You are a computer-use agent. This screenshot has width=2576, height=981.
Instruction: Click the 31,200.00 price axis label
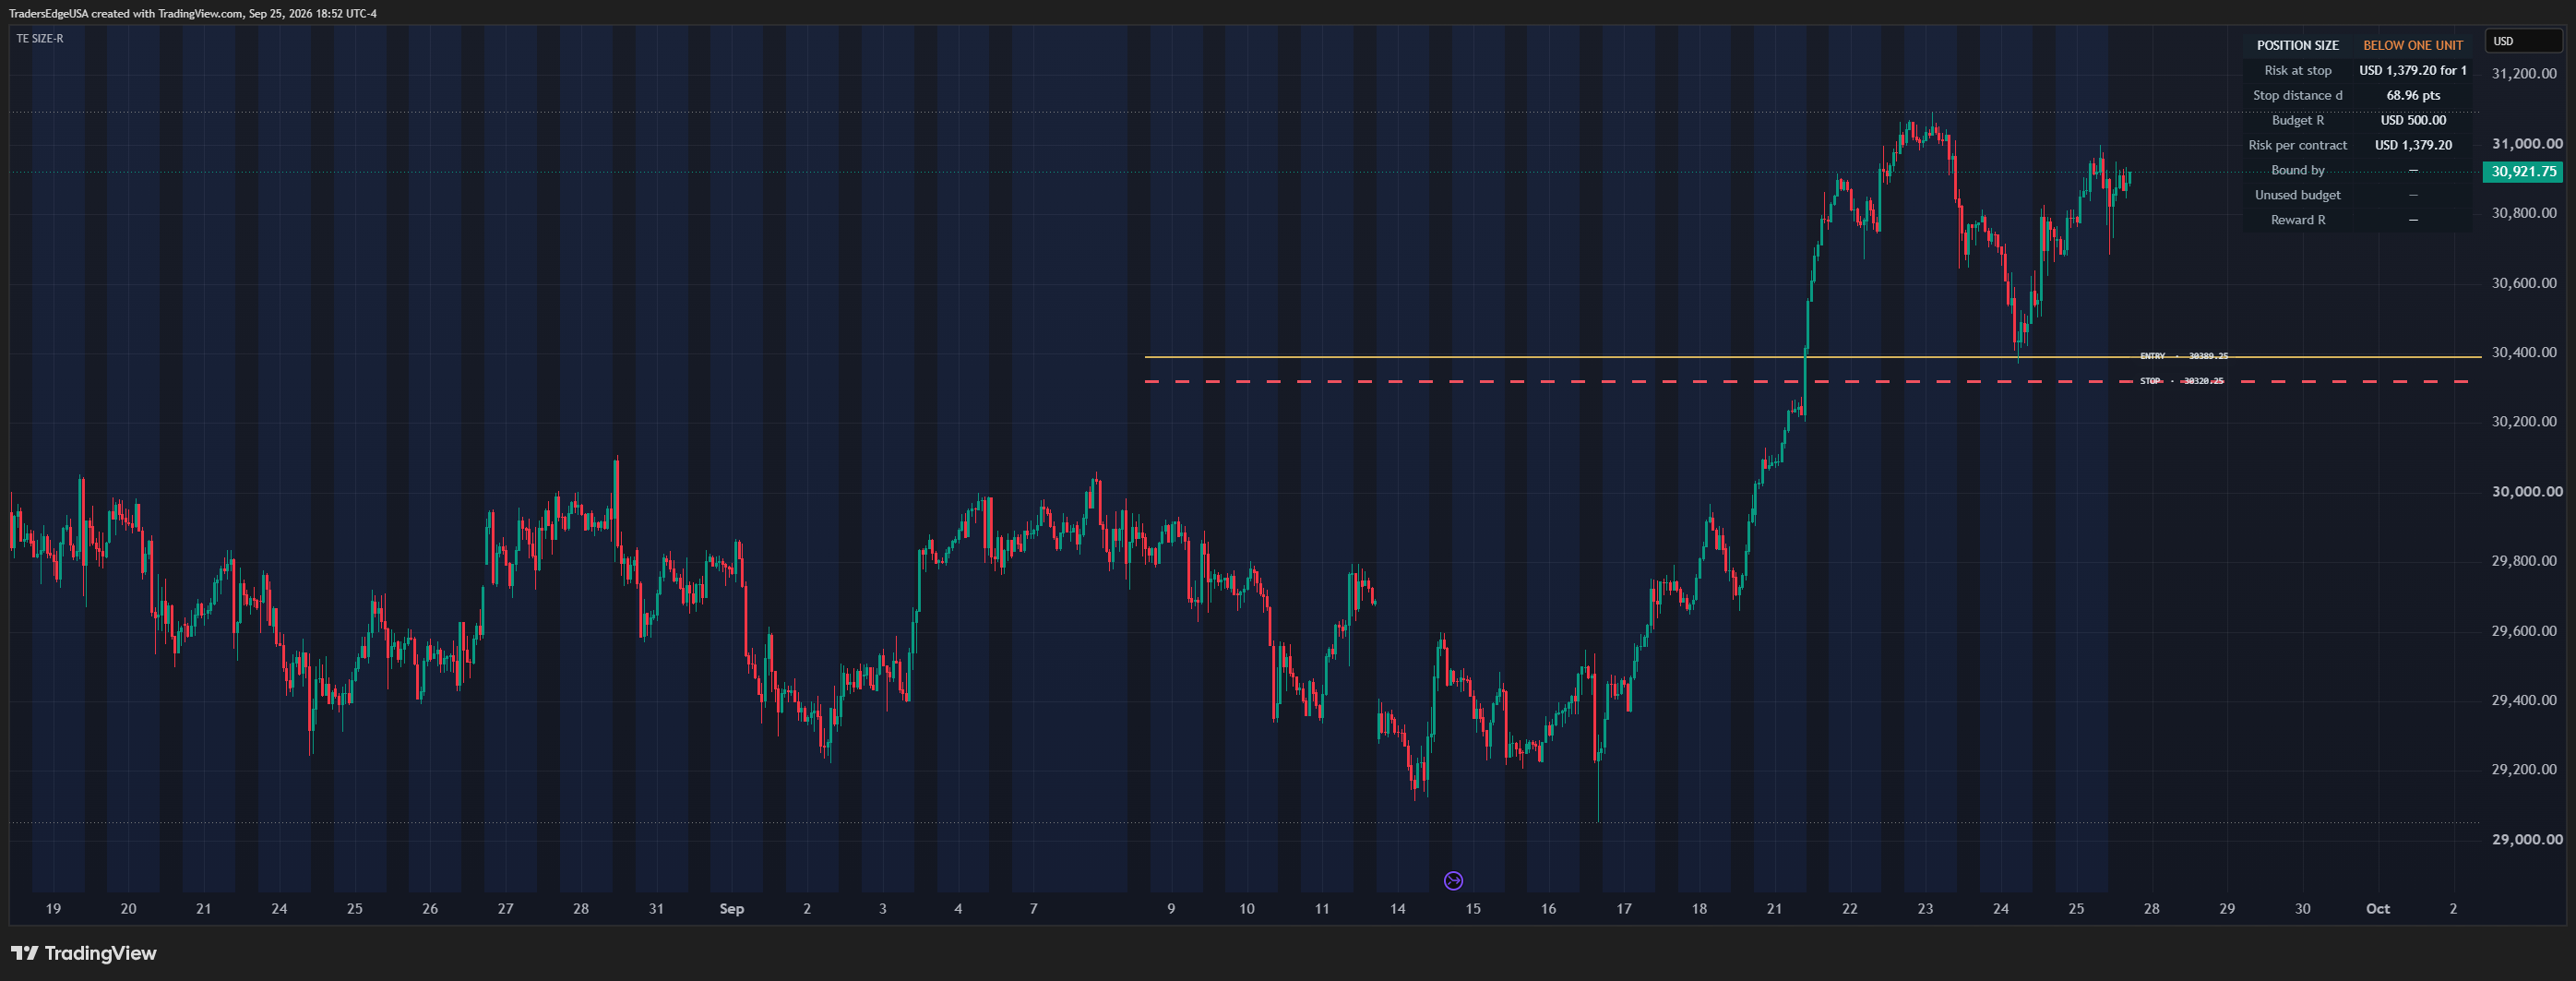2523,74
